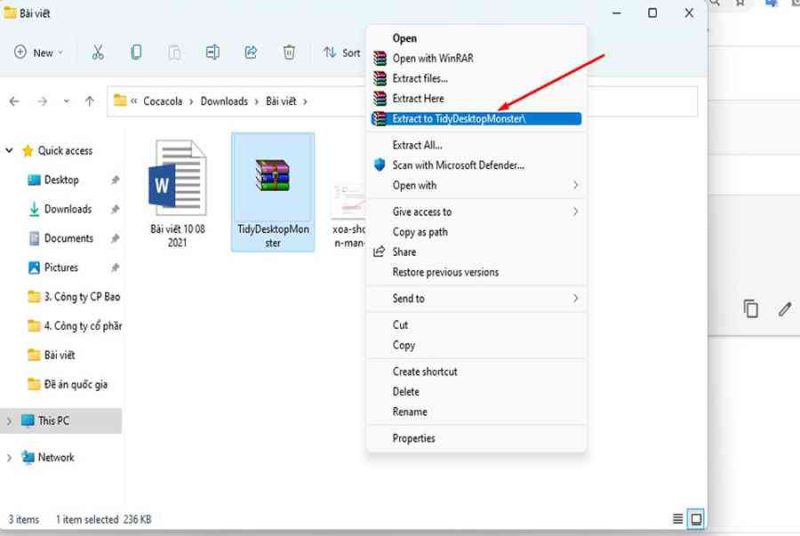Open the New dropdown button
The height and width of the screenshot is (536, 800).
[39, 52]
